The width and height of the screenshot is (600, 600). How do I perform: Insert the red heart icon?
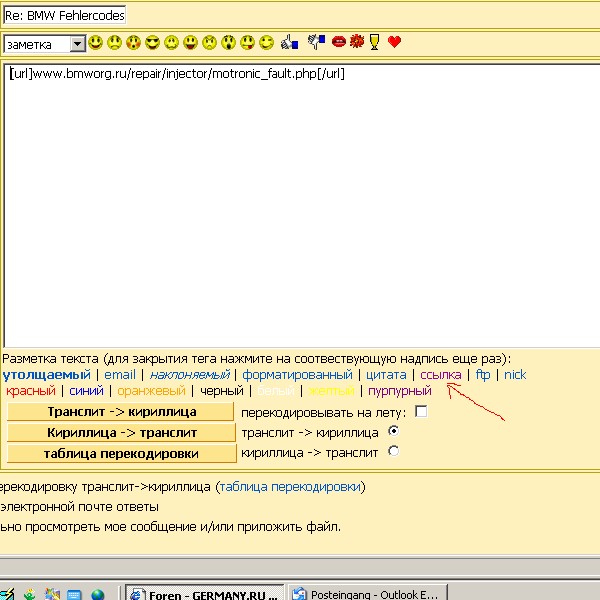[x=394, y=43]
